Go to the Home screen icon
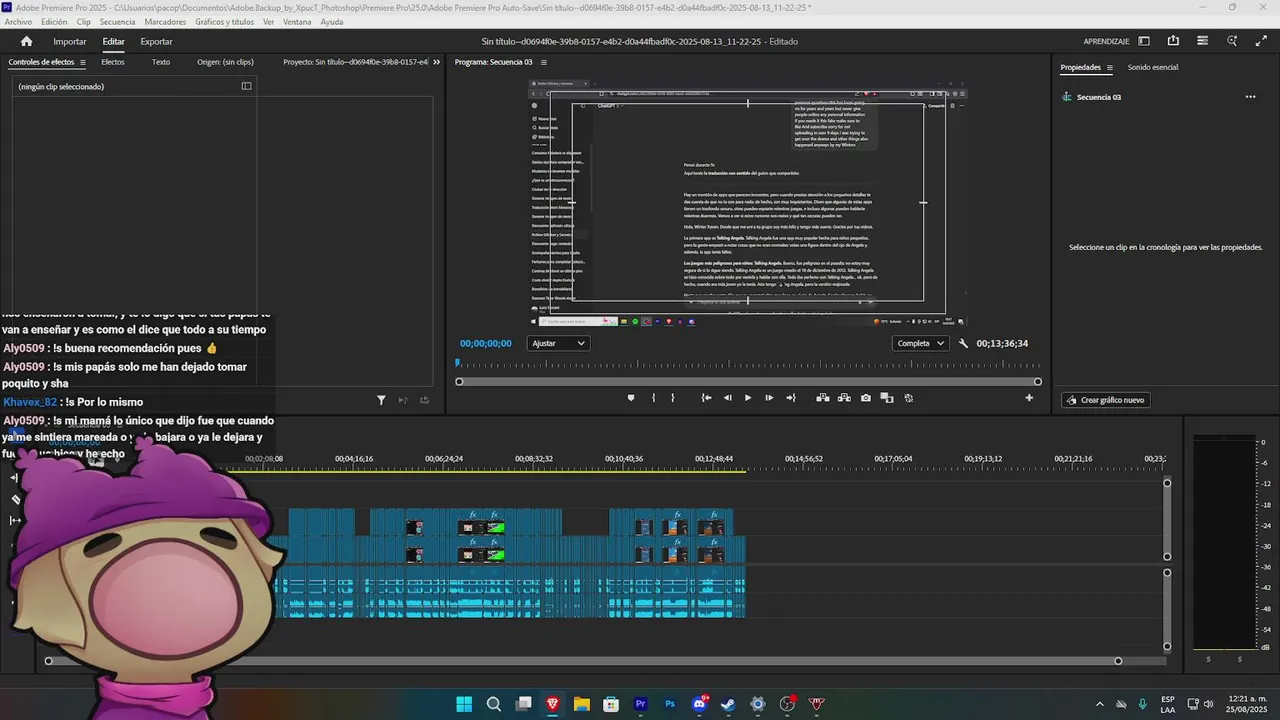The image size is (1280, 720). (26, 41)
